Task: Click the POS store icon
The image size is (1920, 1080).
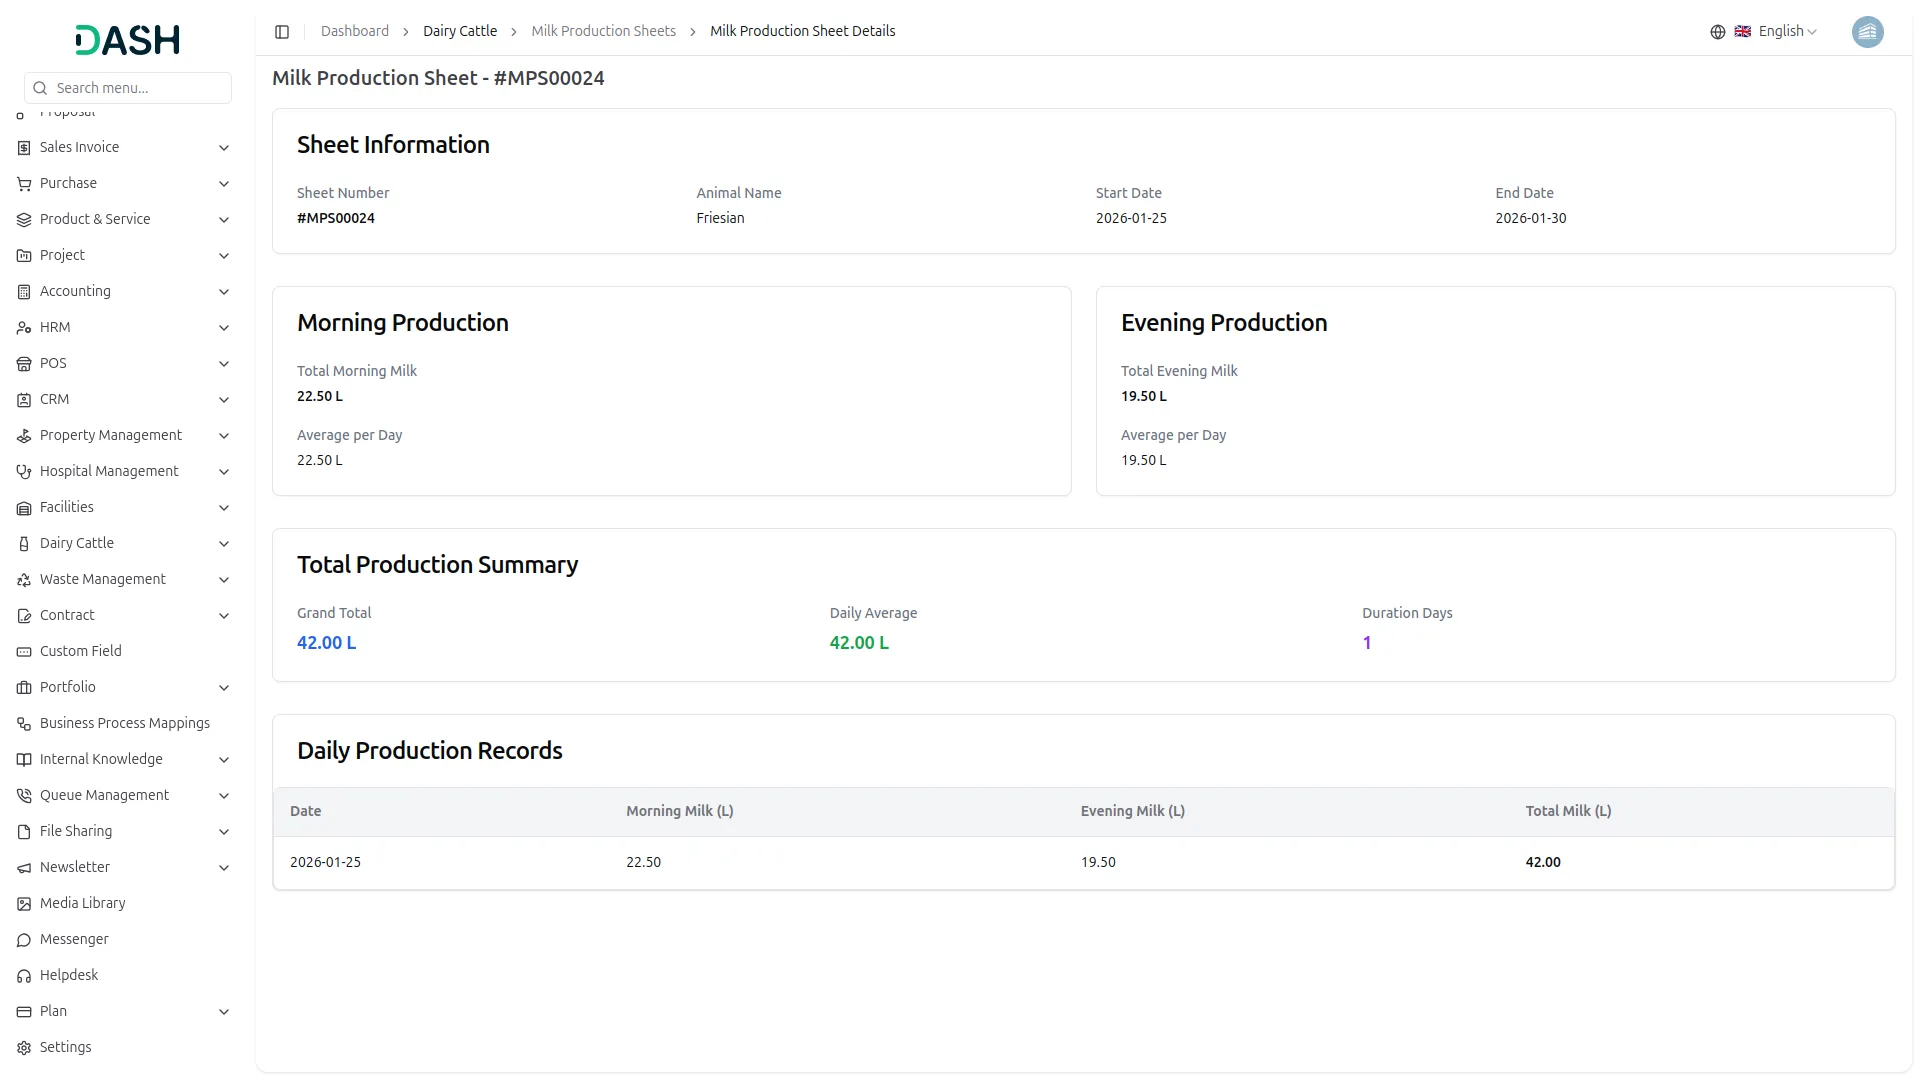Action: pyautogui.click(x=24, y=364)
